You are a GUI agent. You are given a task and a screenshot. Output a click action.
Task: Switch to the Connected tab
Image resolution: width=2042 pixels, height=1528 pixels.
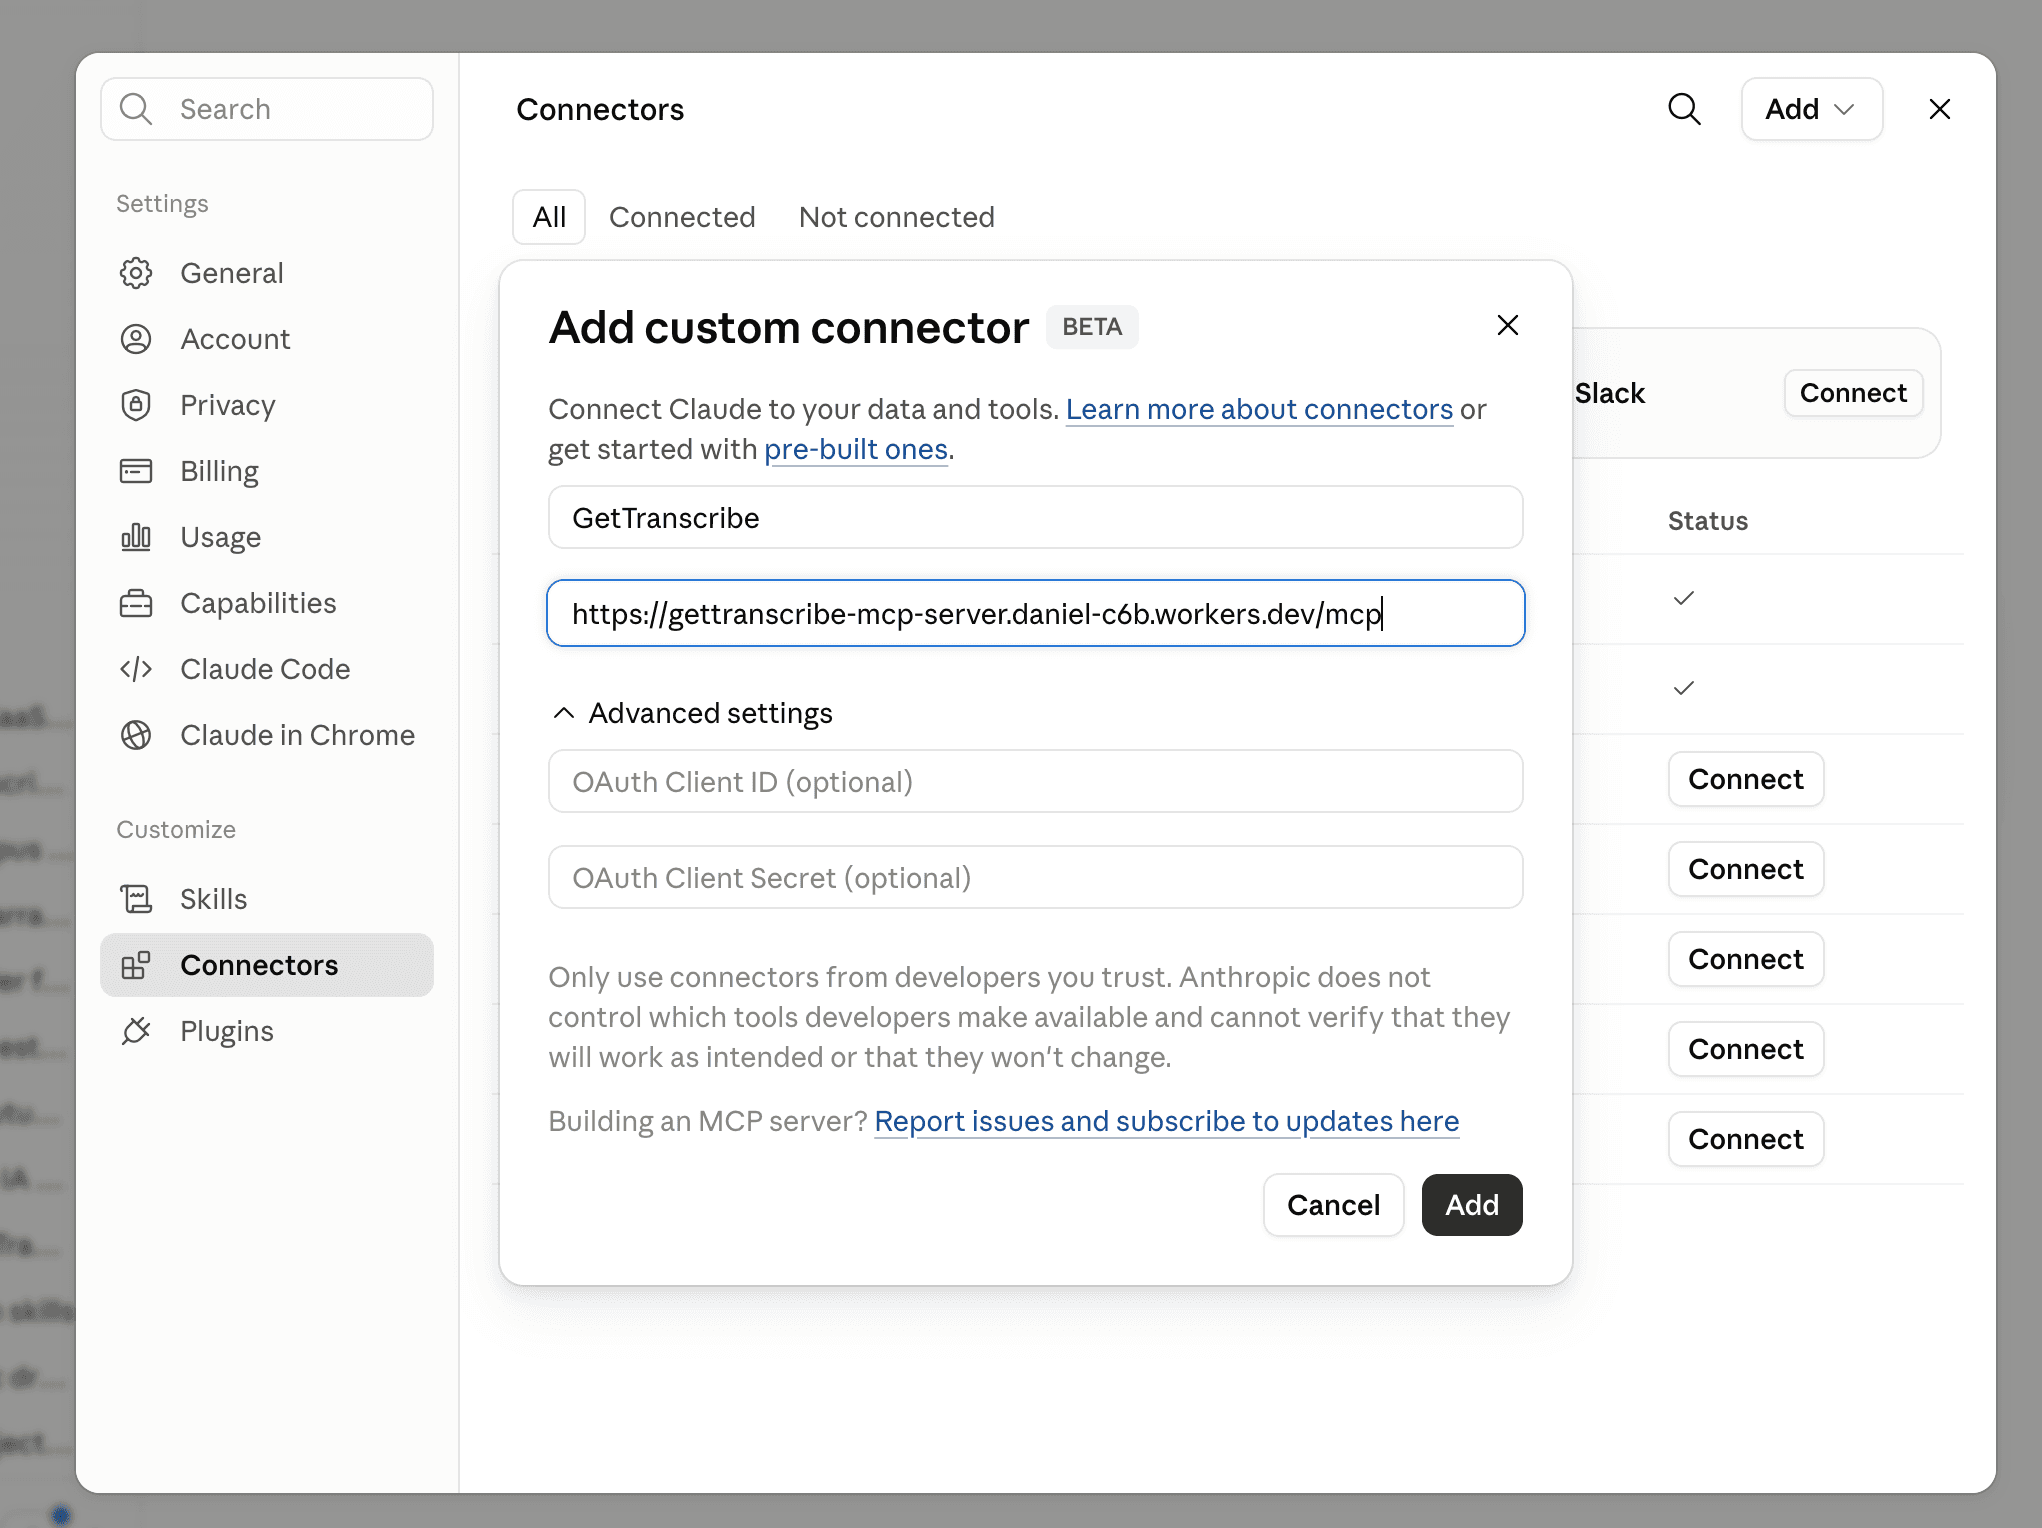(x=682, y=217)
